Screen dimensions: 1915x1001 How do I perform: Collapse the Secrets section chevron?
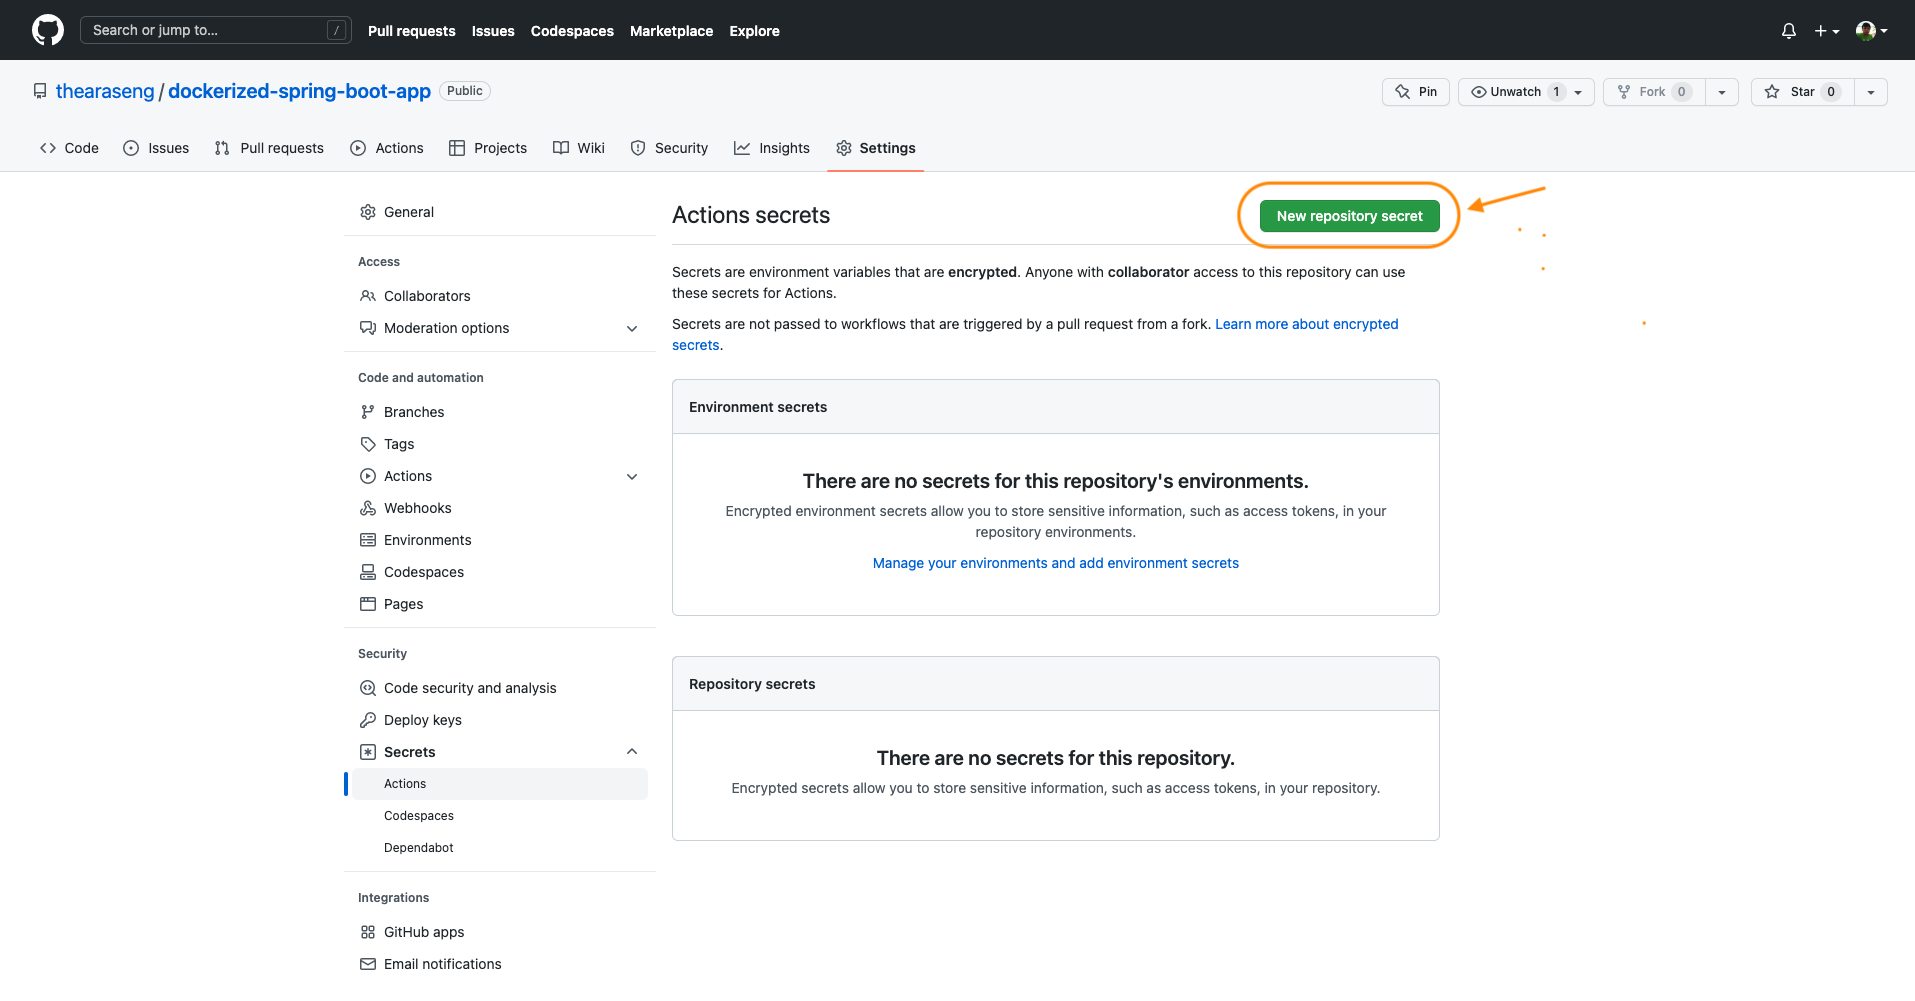tap(632, 752)
